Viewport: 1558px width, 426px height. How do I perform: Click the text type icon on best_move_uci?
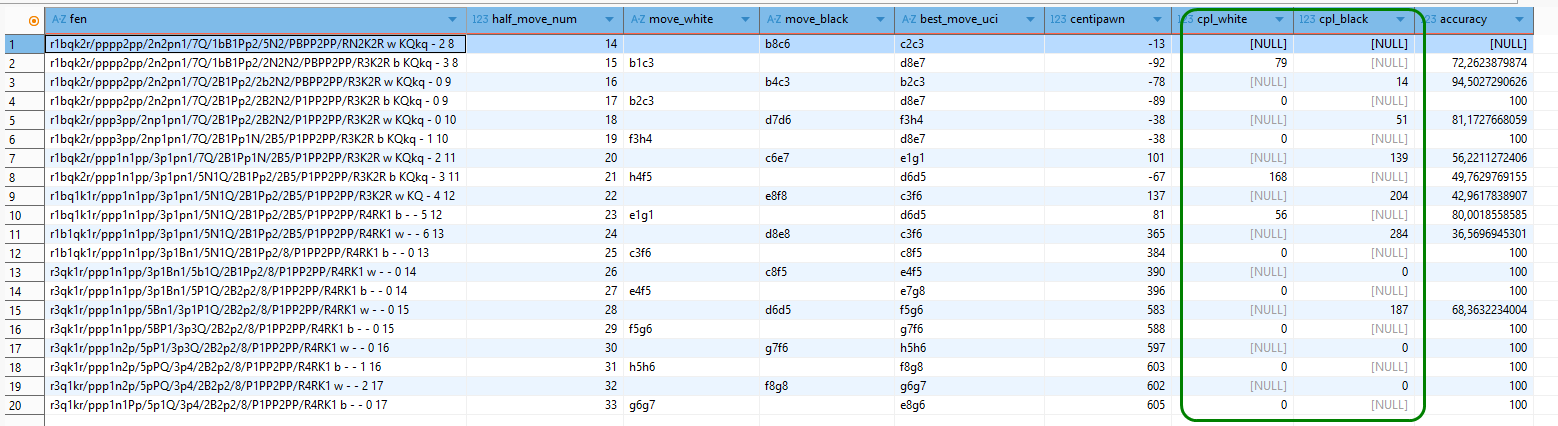908,19
